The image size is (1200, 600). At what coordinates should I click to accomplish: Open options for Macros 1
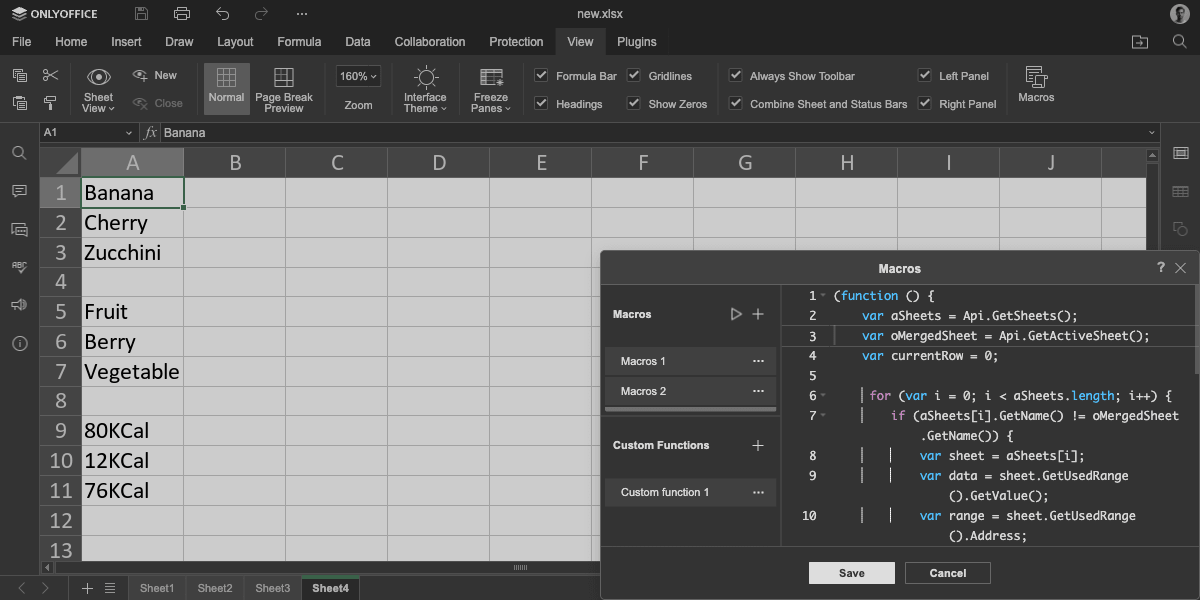[x=758, y=361]
